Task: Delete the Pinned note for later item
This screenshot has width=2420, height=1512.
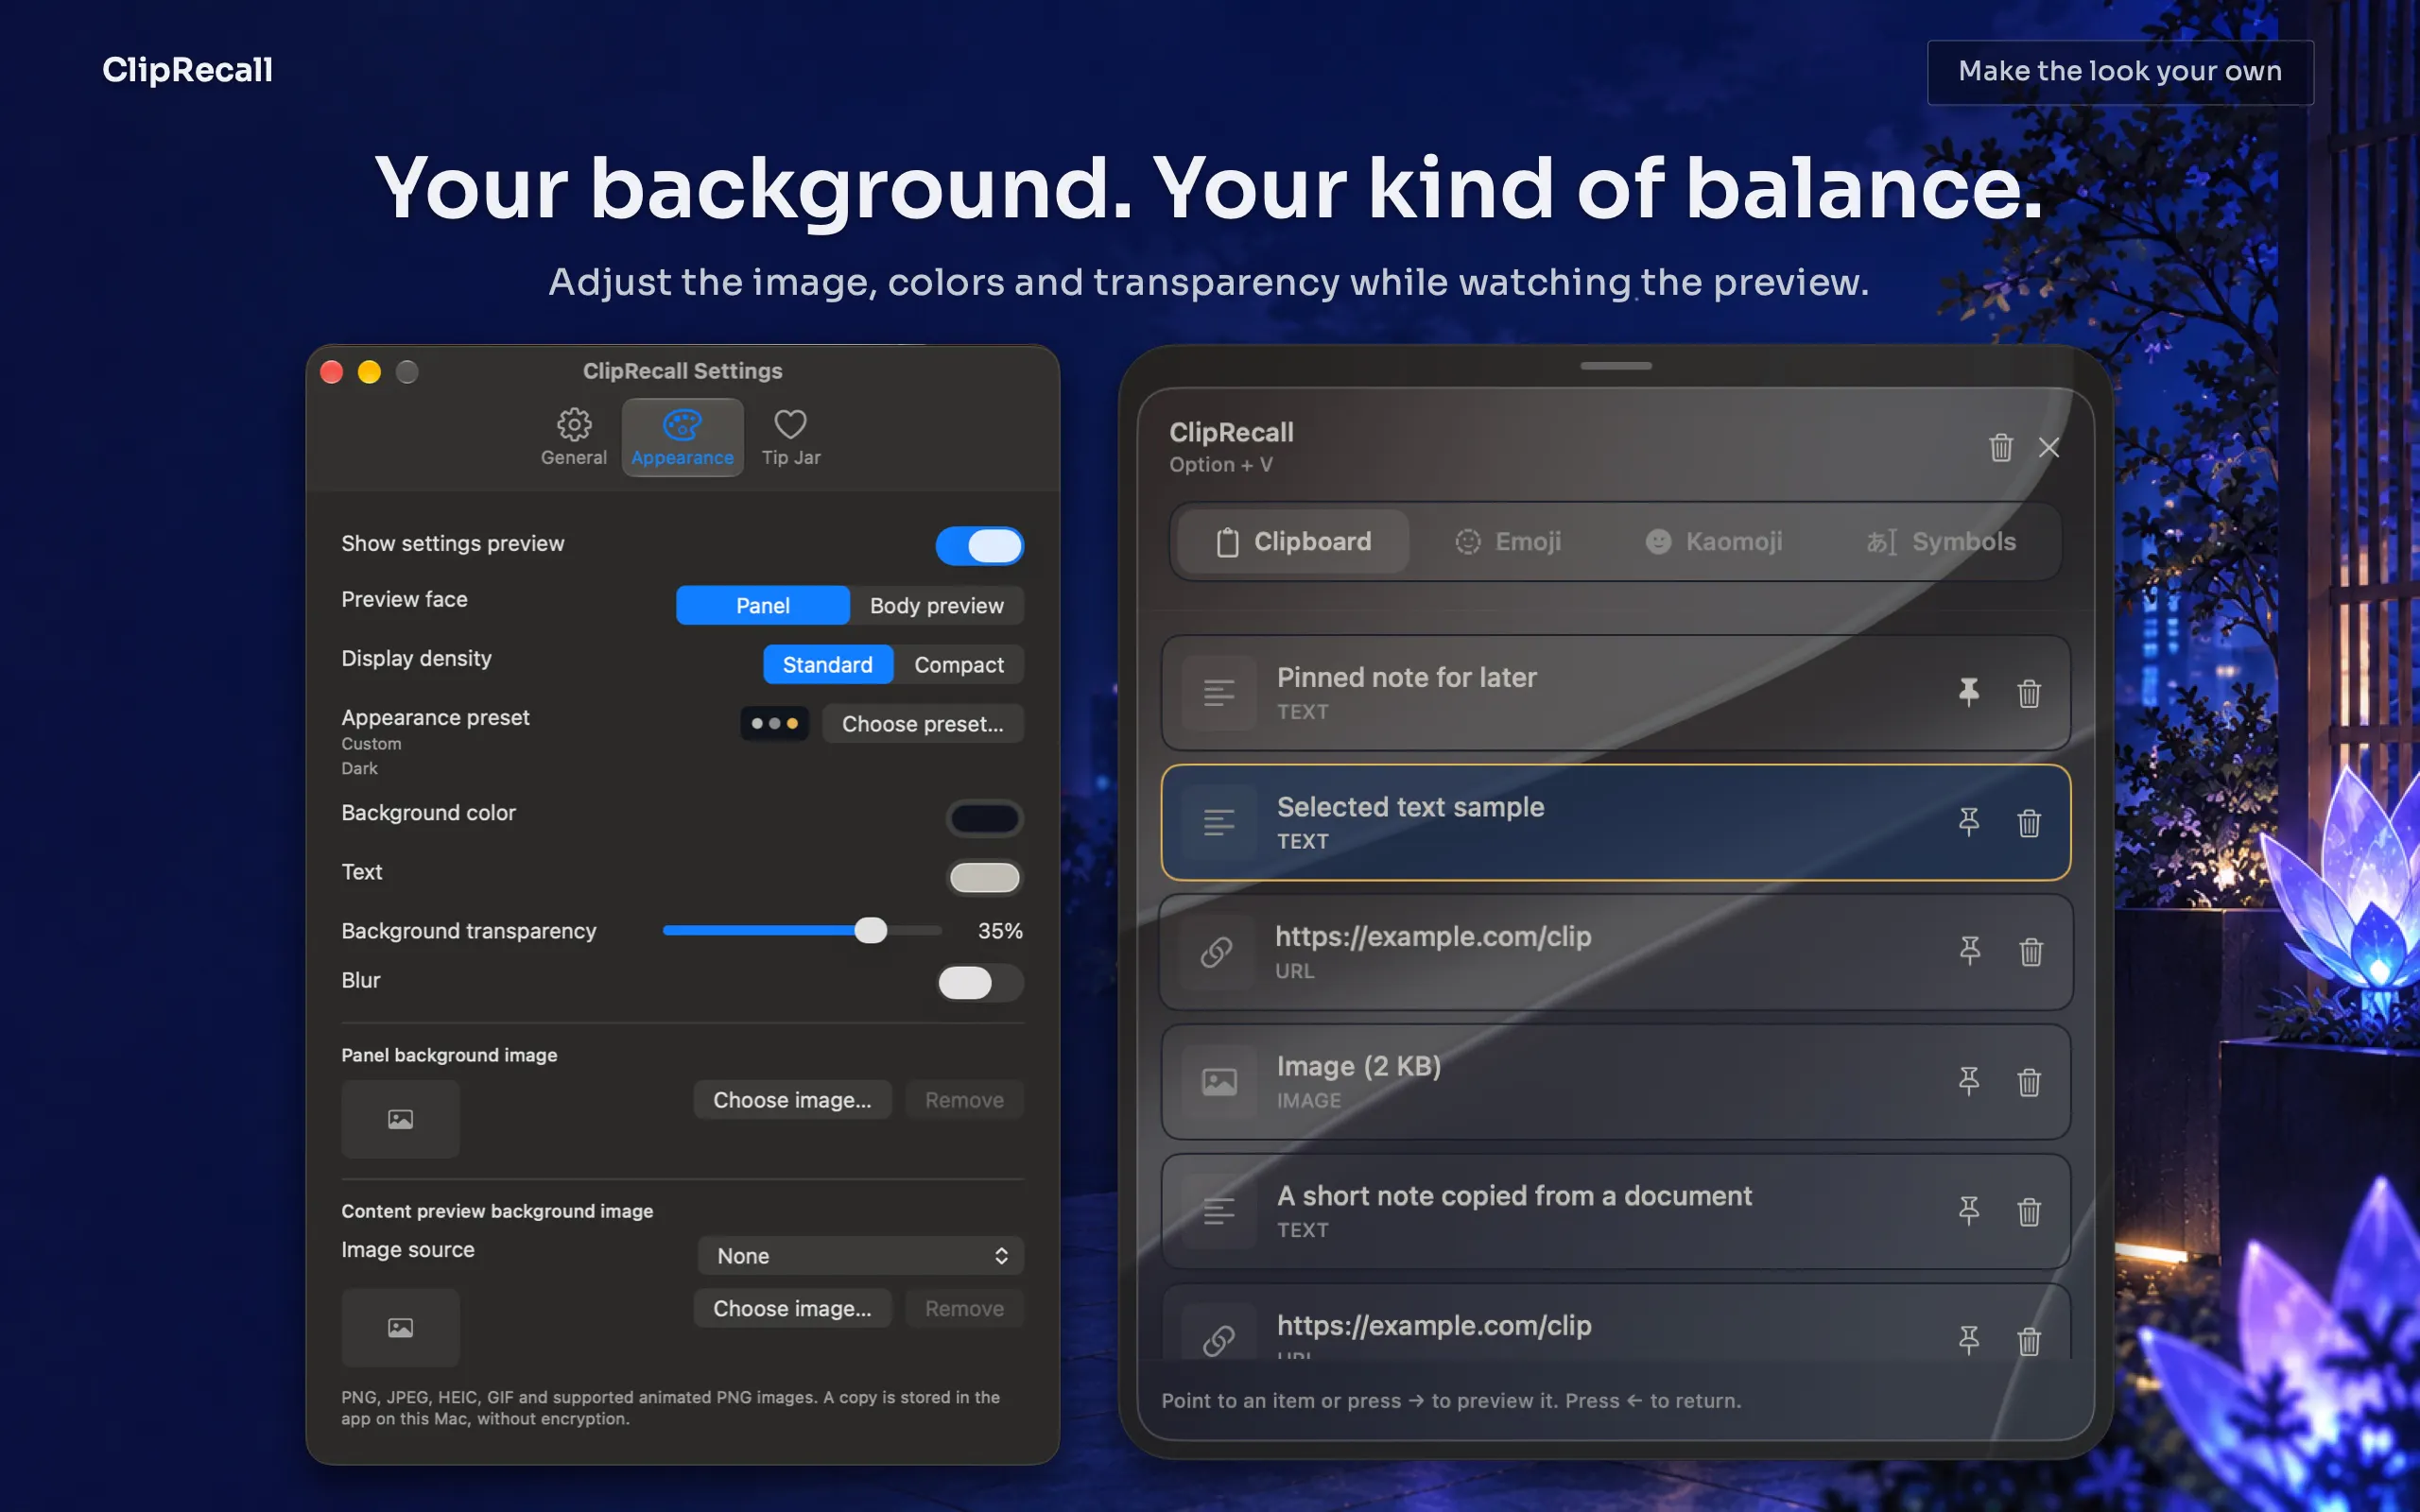Action: pos(2029,693)
